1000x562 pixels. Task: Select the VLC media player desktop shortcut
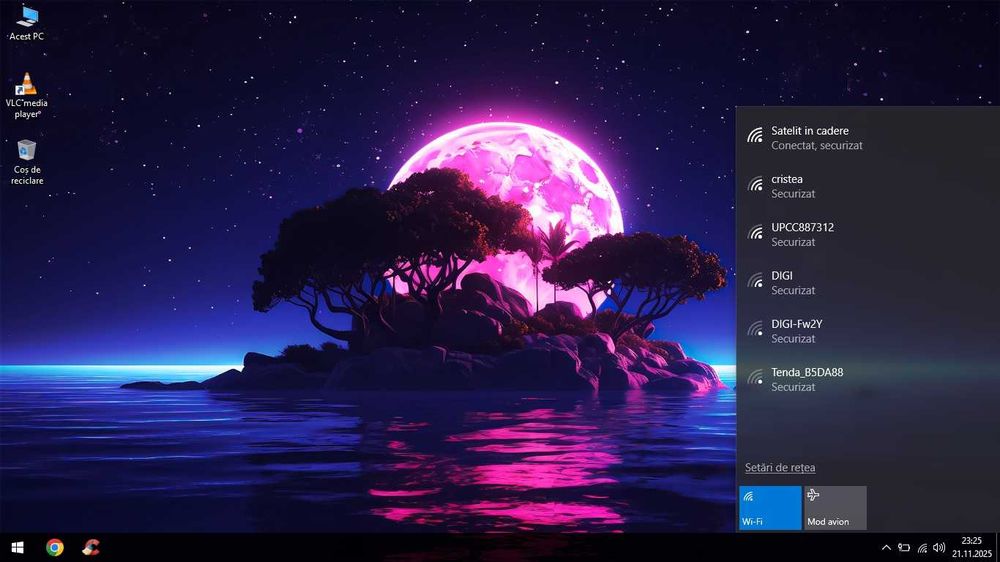tap(27, 96)
